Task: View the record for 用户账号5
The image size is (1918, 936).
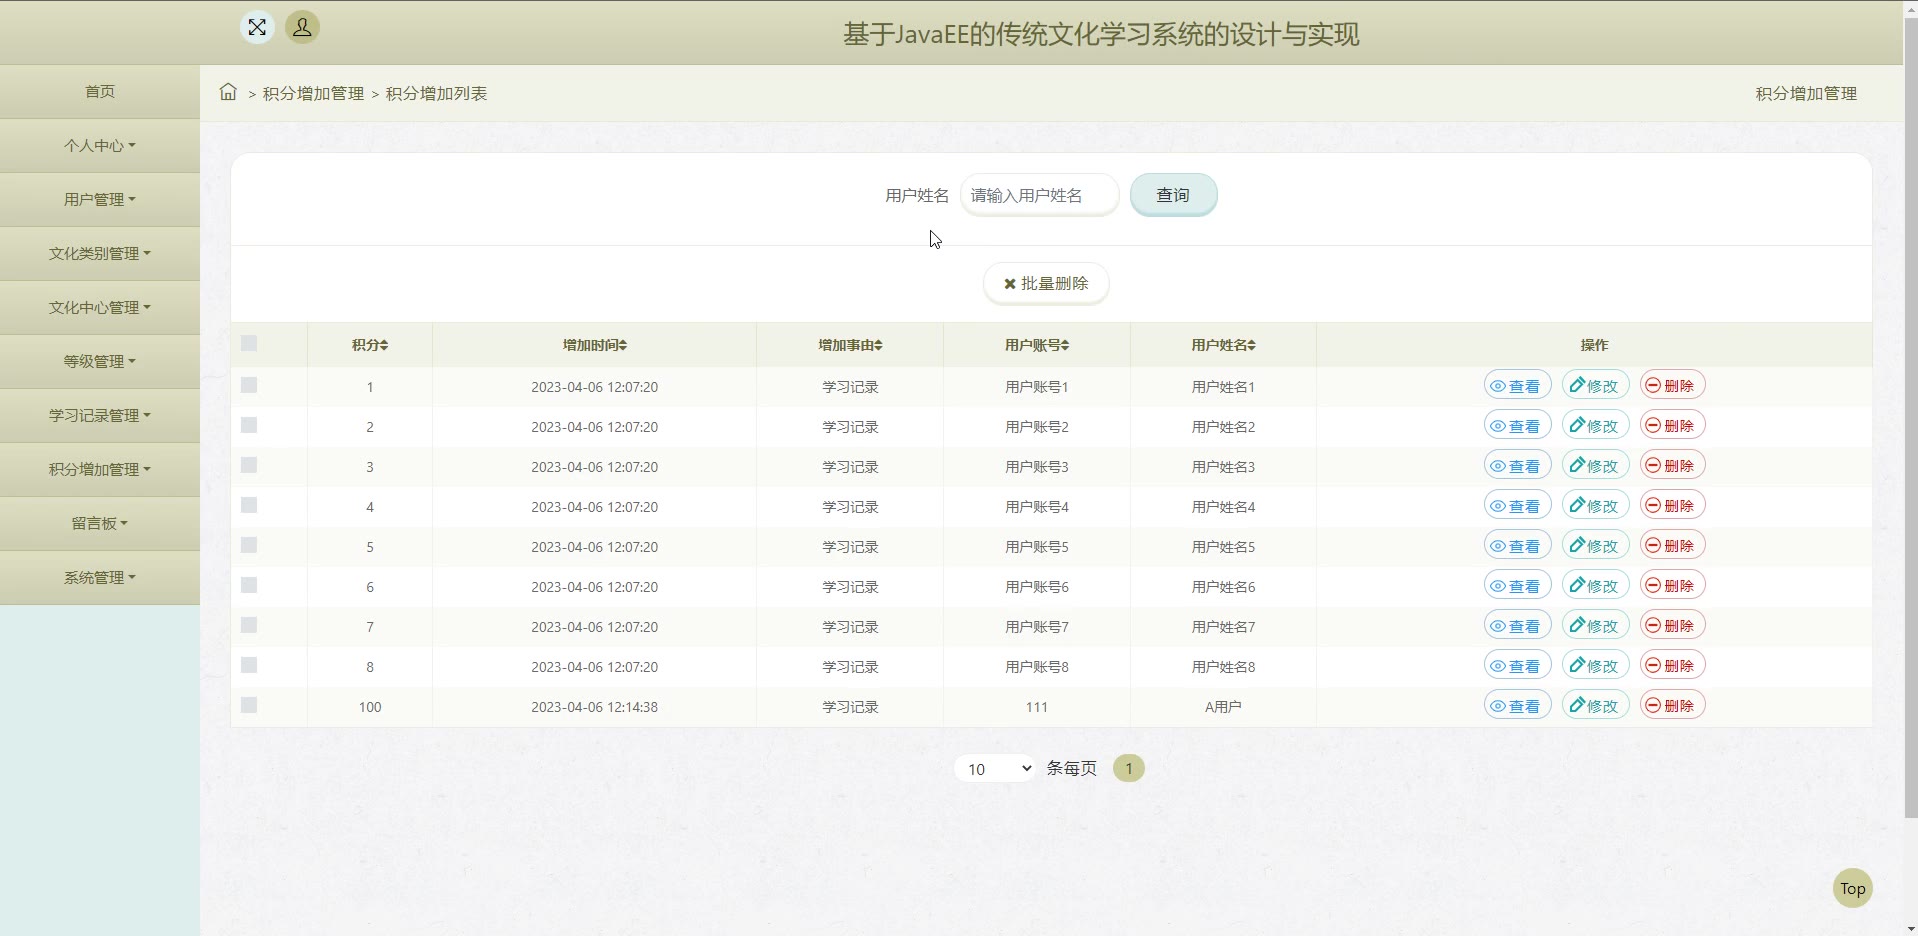Action: pyautogui.click(x=1517, y=545)
